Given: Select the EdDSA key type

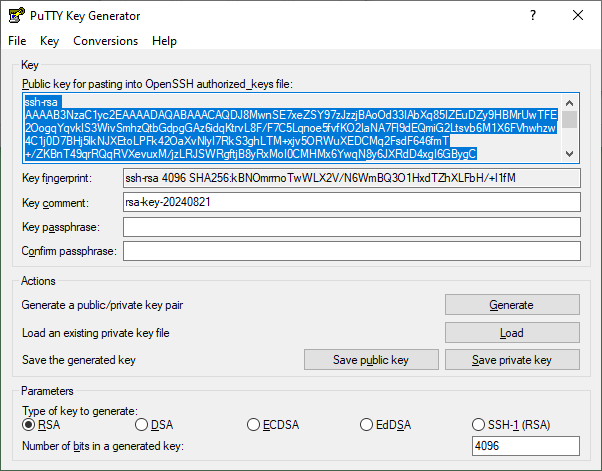Looking at the screenshot, I should 385,425.
